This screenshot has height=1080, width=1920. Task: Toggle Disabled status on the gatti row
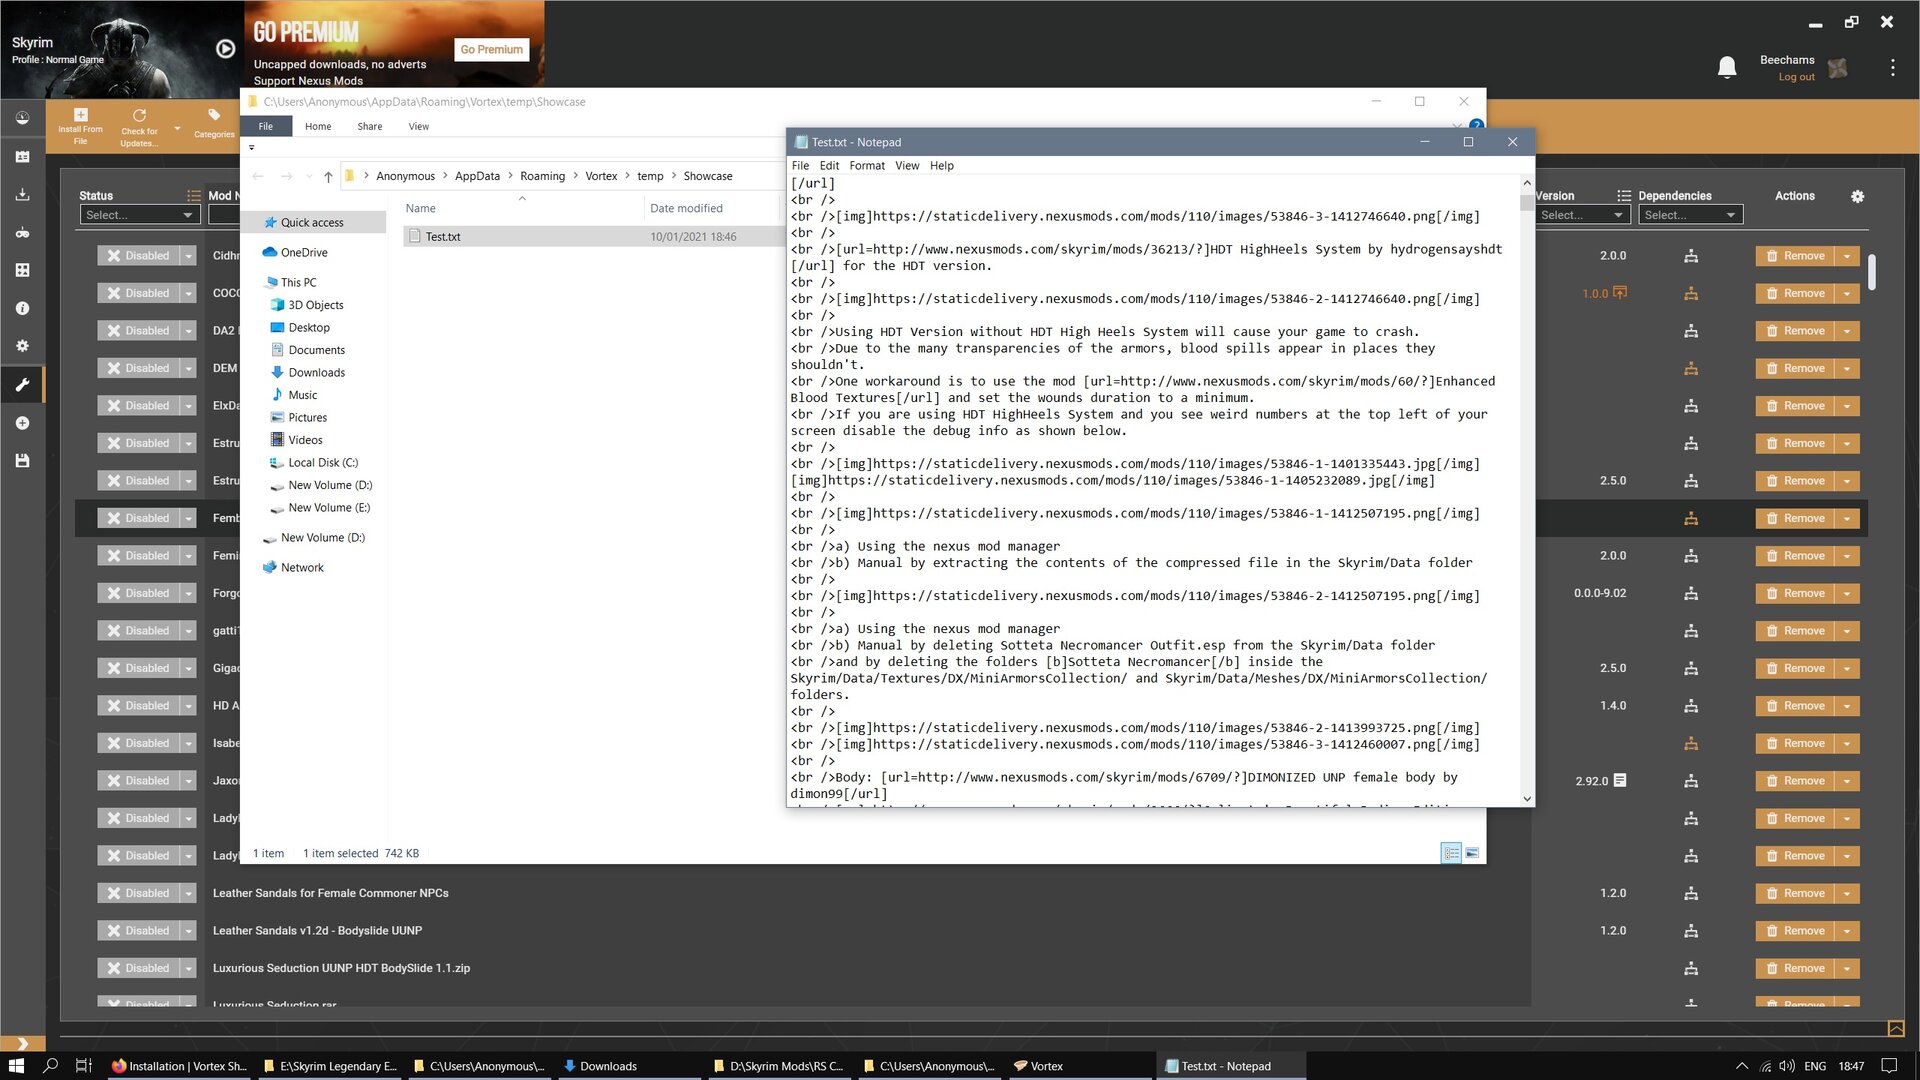pyautogui.click(x=138, y=631)
